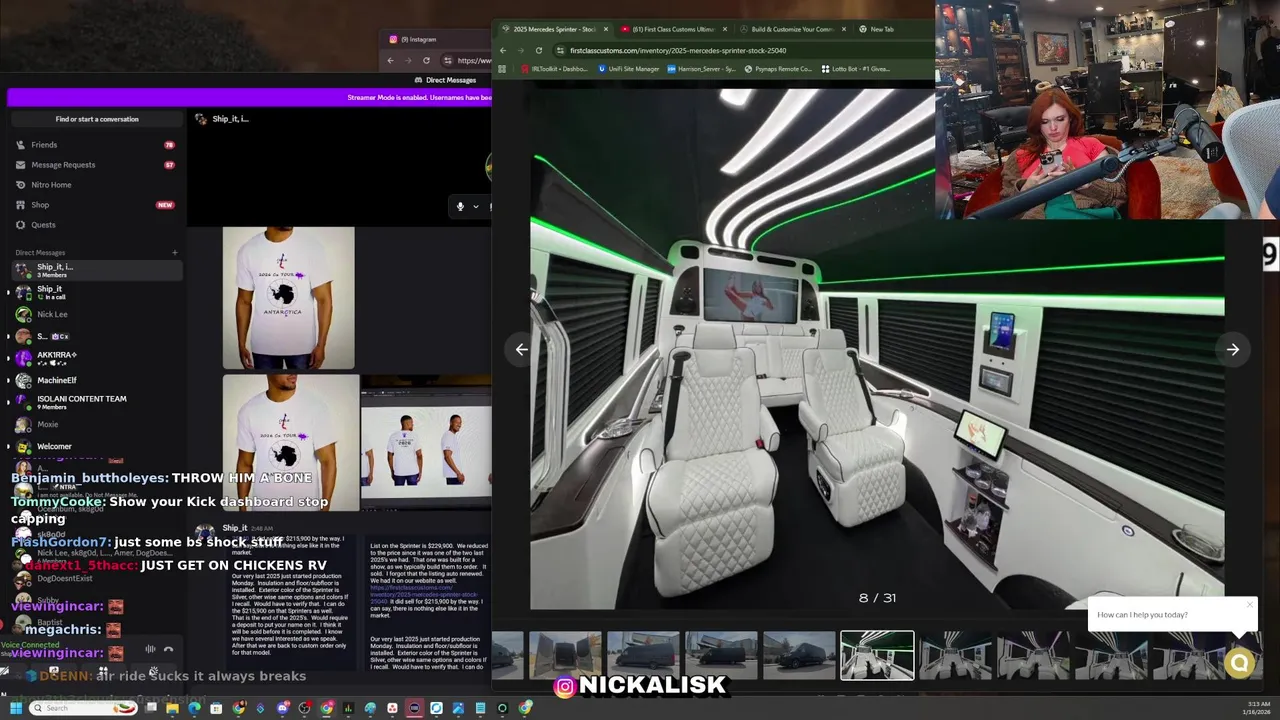Open Friends in Discord sidebar
The image size is (1280, 720).
[95, 145]
